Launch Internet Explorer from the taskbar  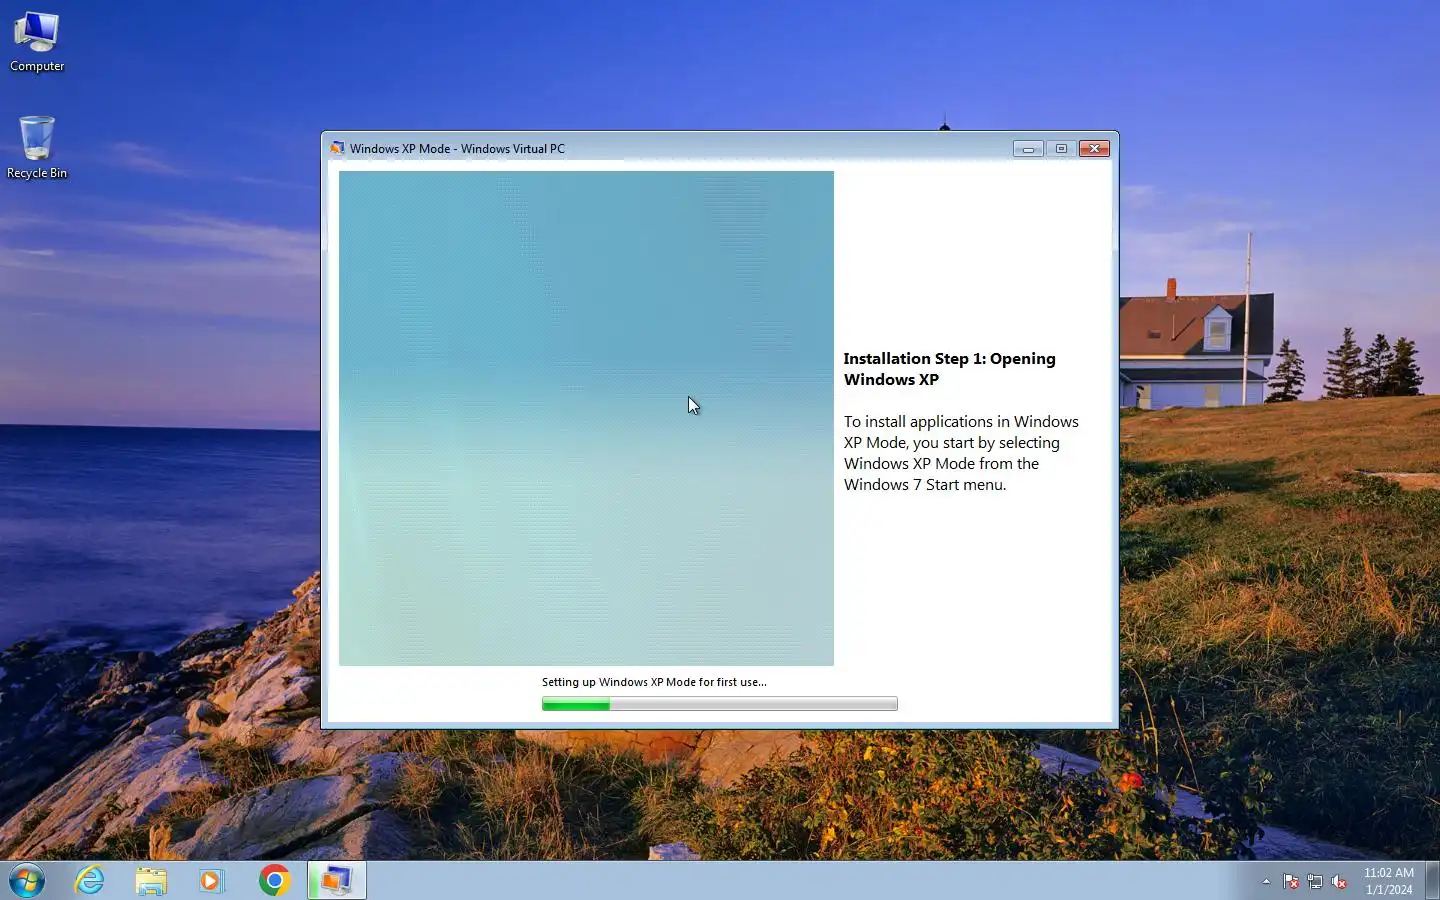coord(90,880)
